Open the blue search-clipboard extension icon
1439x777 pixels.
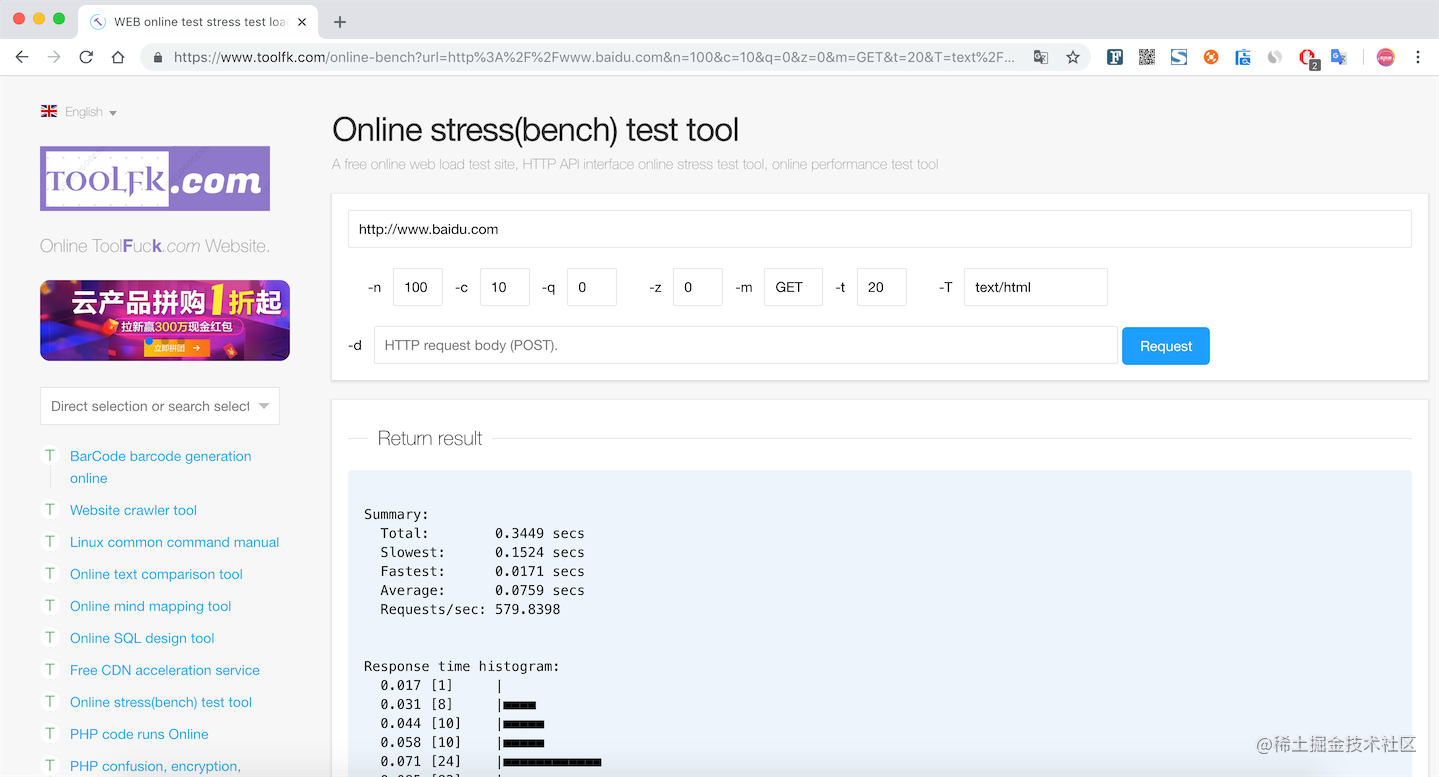[1243, 57]
